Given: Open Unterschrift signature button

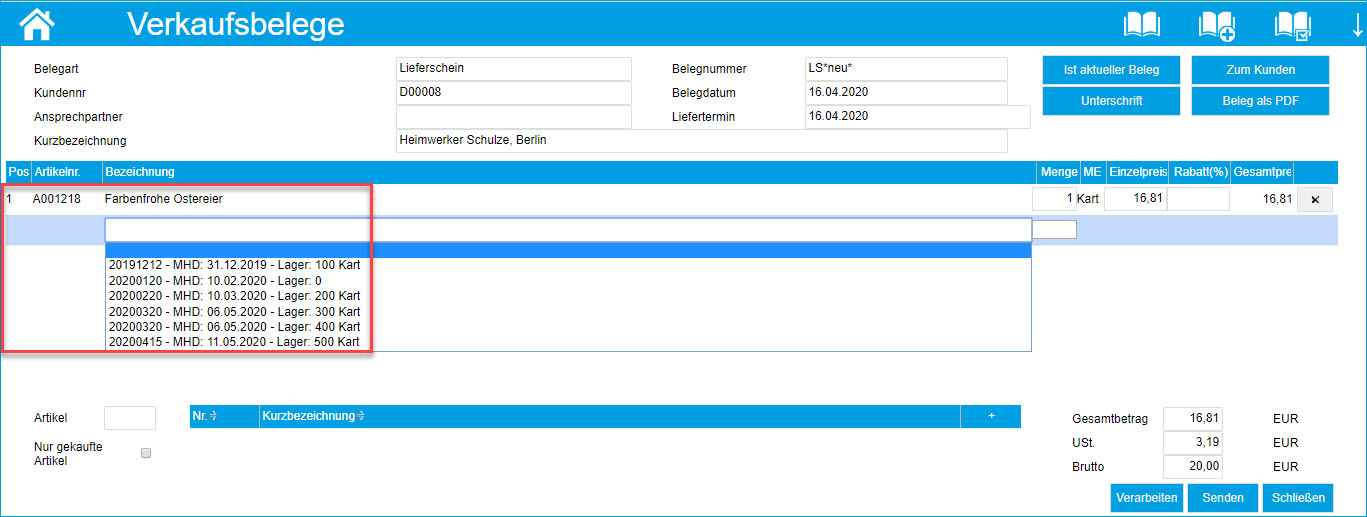Looking at the screenshot, I should click(1111, 101).
